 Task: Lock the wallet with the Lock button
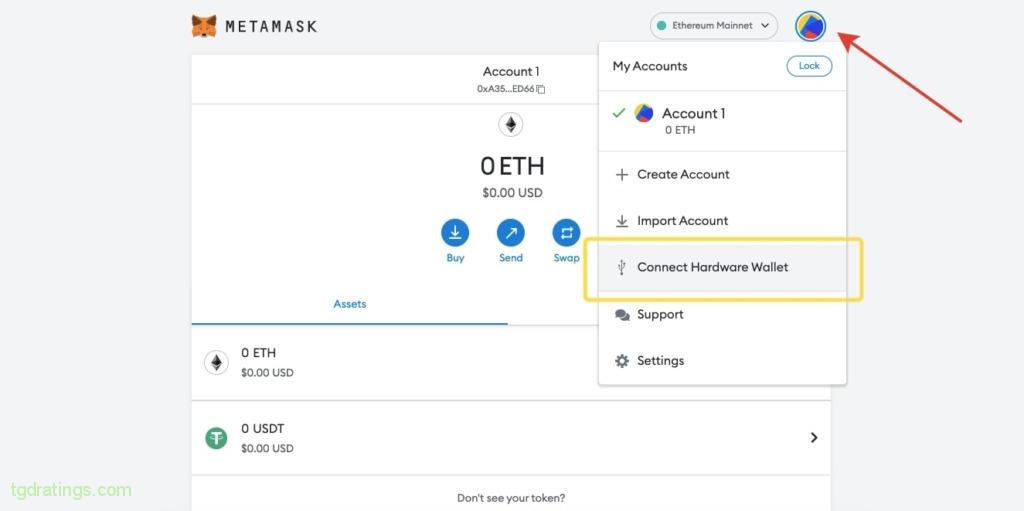tap(809, 66)
